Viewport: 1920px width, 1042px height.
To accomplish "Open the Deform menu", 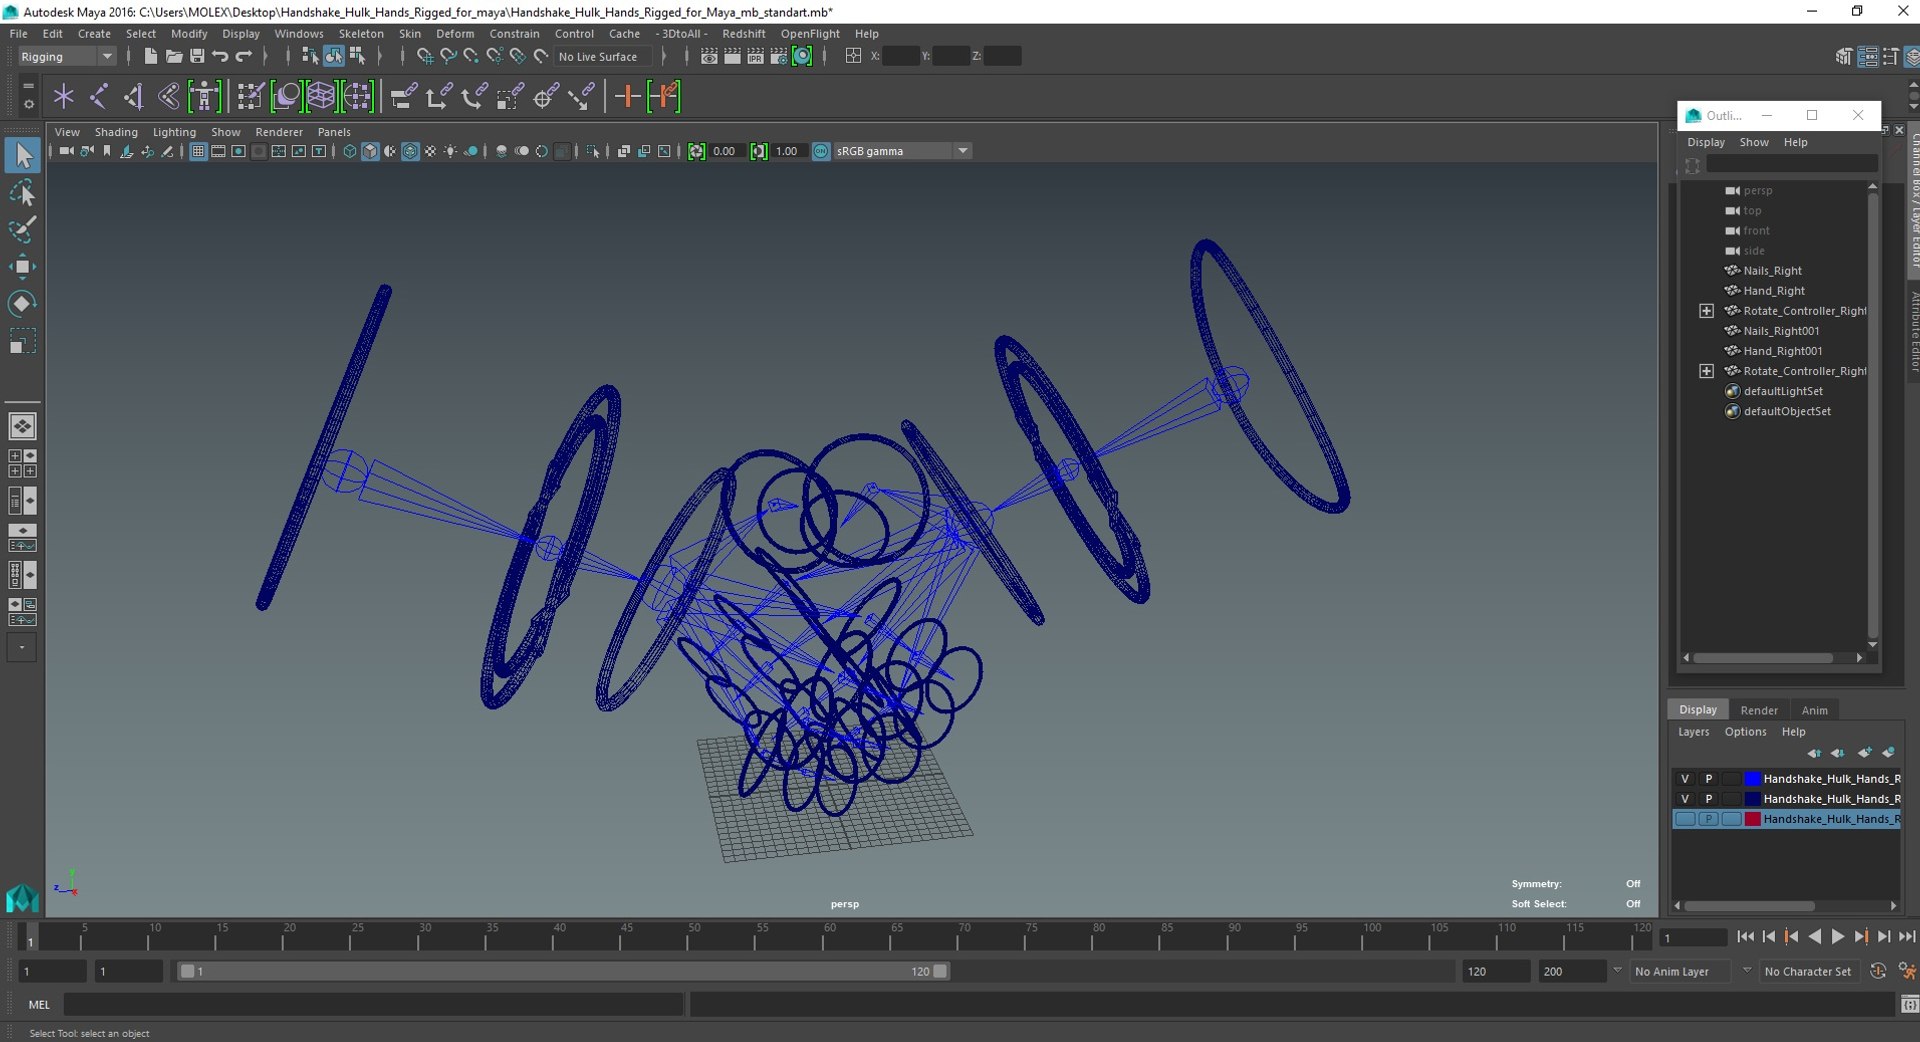I will tap(455, 33).
